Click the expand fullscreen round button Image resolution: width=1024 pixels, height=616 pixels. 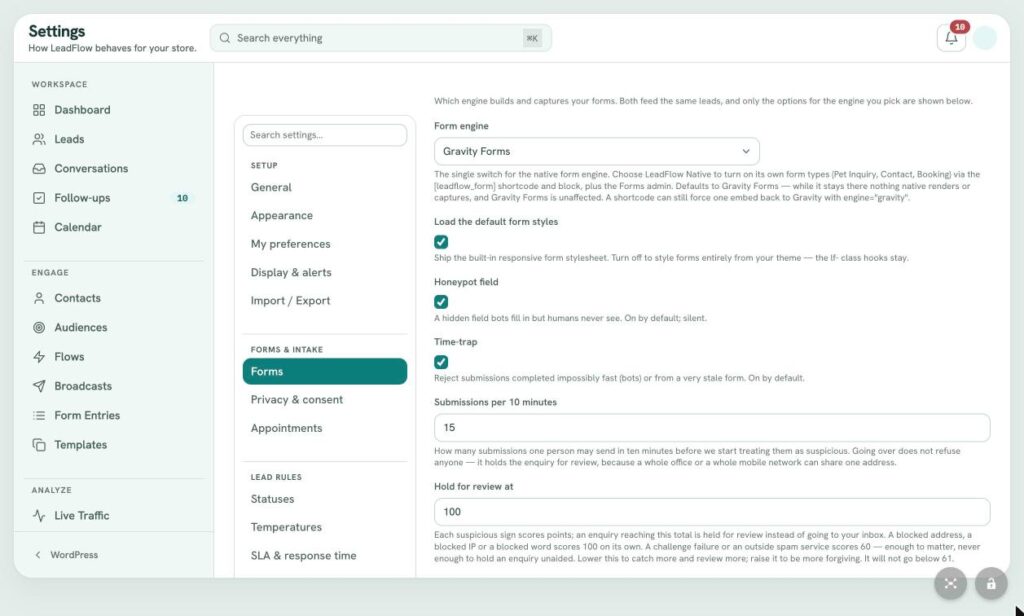(x=950, y=583)
